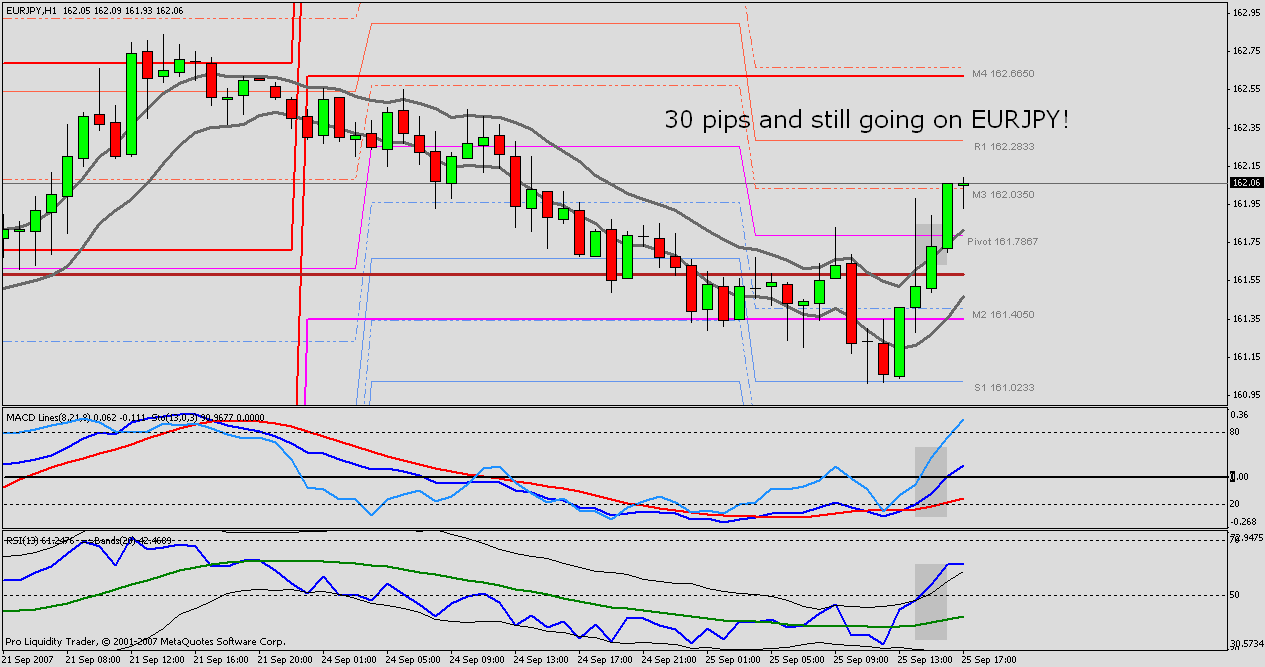Click the 25 Sep 09:00 time axis label
Image resolution: width=1265 pixels, height=667 pixels.
click(x=861, y=660)
